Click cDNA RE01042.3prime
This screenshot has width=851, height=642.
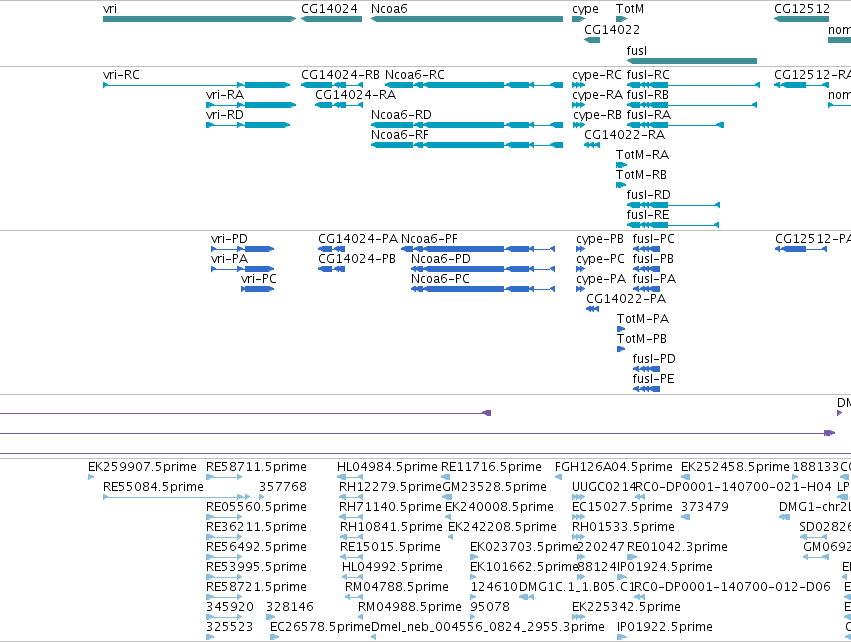(x=633, y=557)
